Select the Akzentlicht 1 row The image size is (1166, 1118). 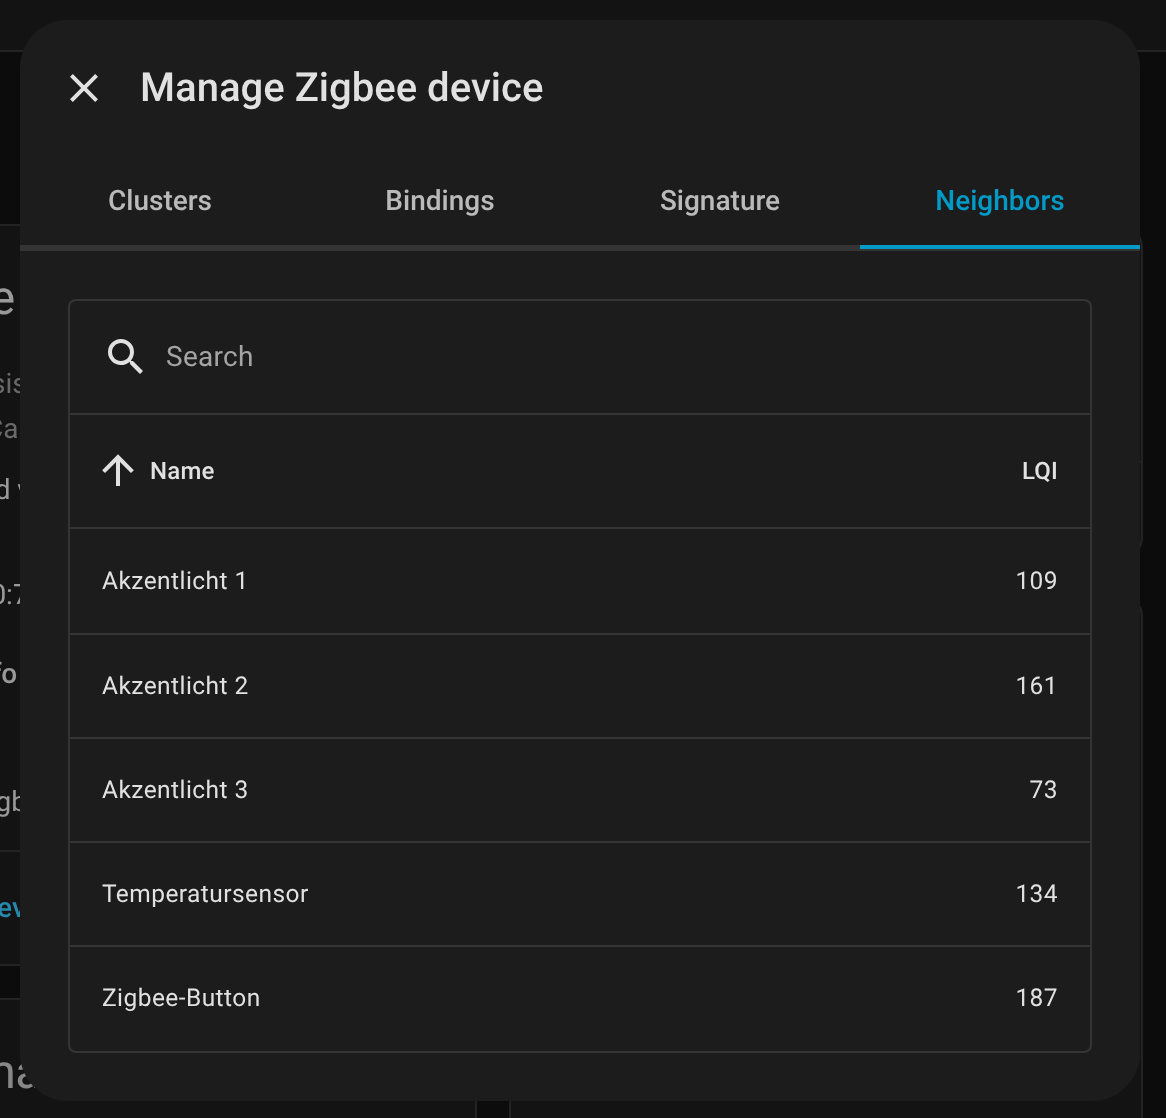[x=174, y=581]
